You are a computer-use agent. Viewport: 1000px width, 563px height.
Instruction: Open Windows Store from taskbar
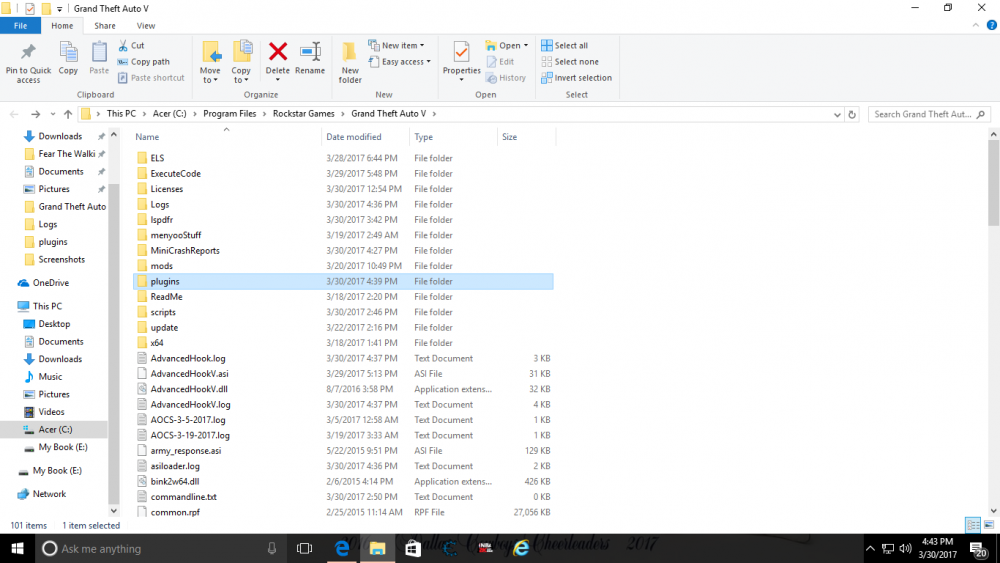point(413,548)
